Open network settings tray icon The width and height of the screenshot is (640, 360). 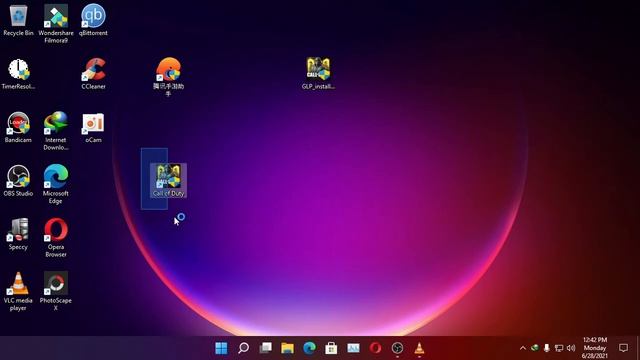pyautogui.click(x=559, y=348)
